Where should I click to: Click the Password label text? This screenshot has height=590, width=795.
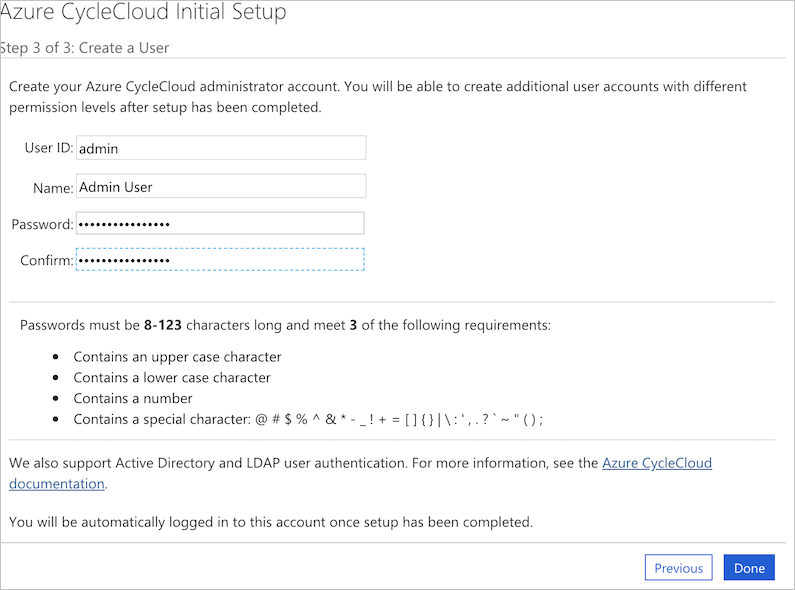(x=42, y=224)
